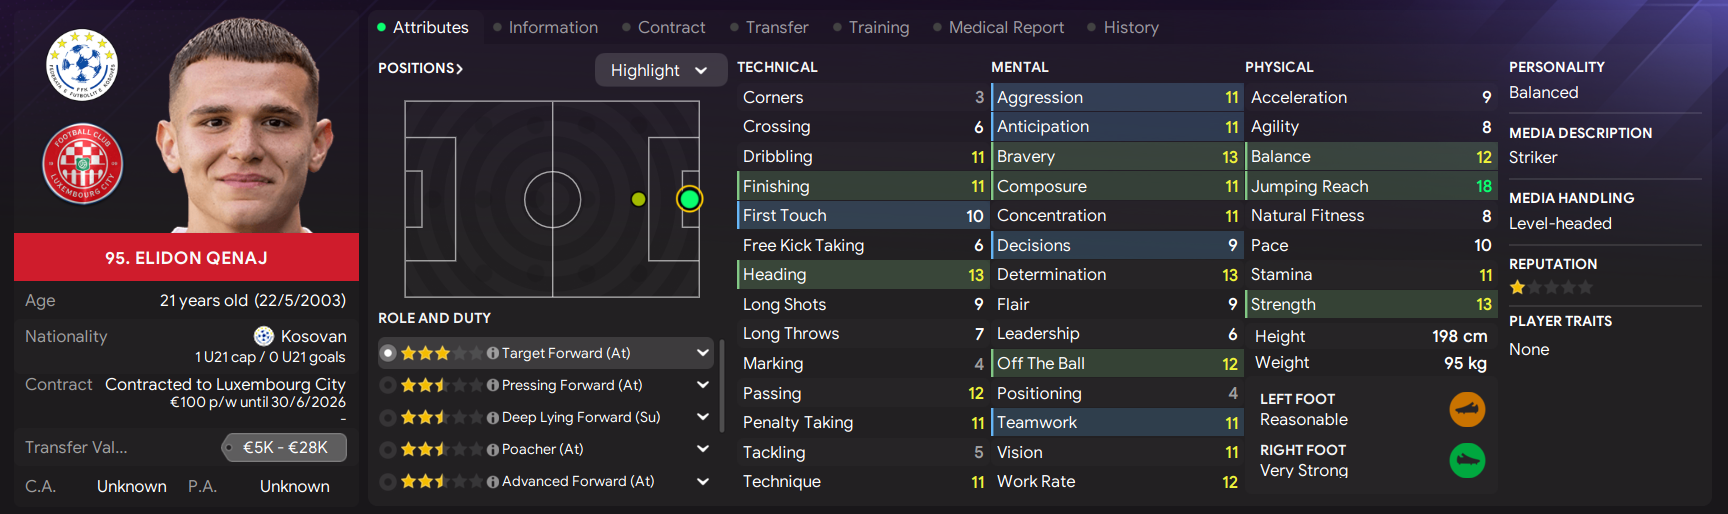This screenshot has width=1728, height=514.
Task: Click the info icon beside Poacher (At)
Action: 492,450
